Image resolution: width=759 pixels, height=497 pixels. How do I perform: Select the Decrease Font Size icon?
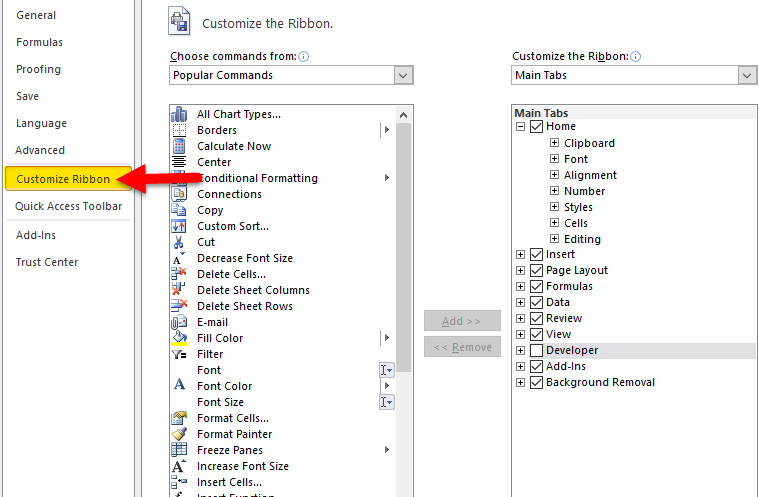click(179, 258)
